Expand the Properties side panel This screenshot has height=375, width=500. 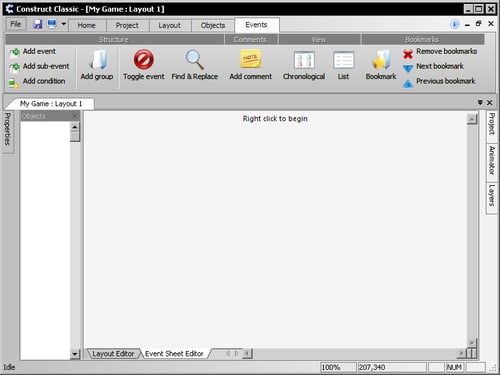tap(8, 129)
